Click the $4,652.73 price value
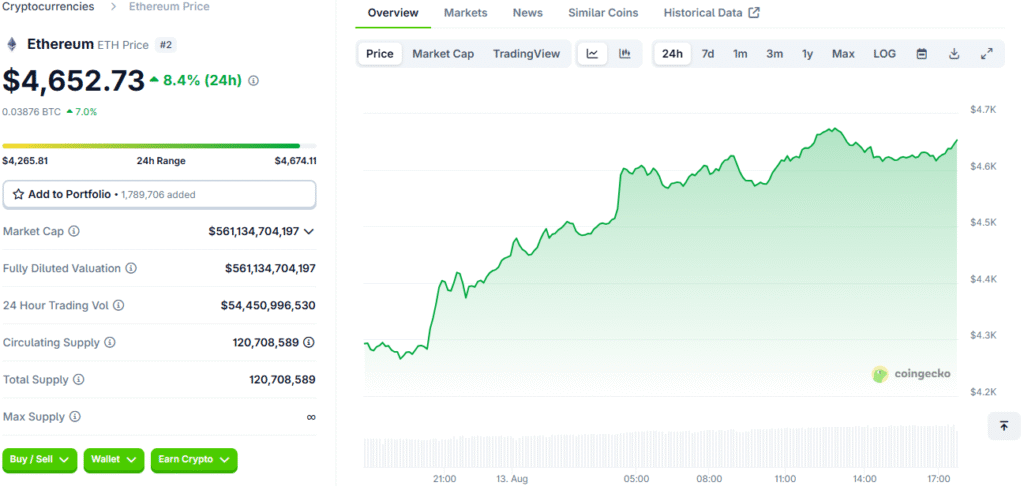 (x=73, y=80)
